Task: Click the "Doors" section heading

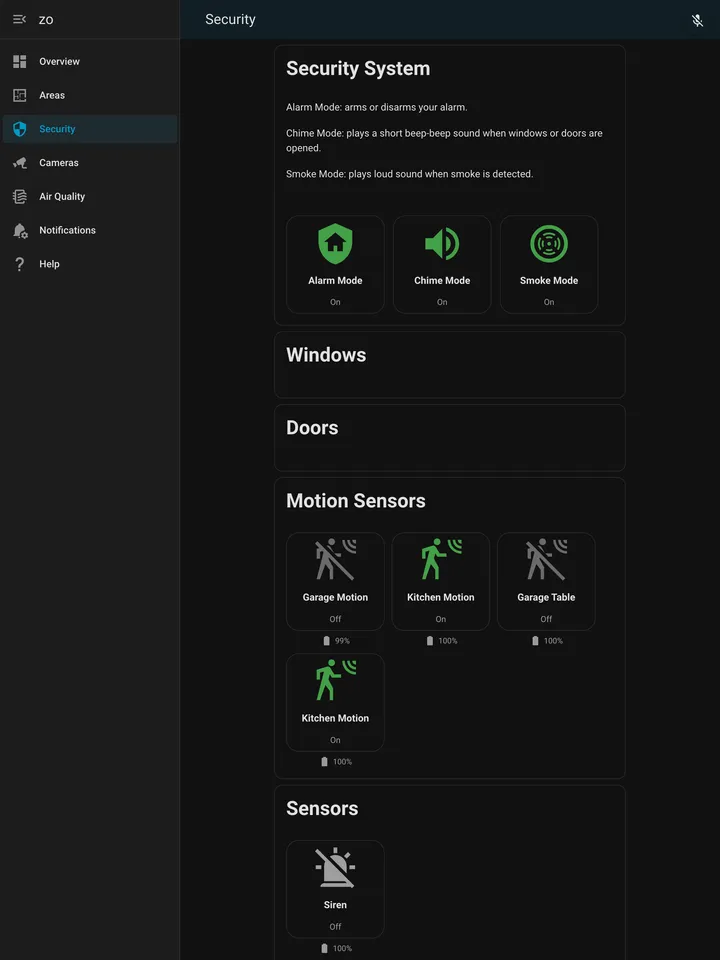Action: pos(312,428)
